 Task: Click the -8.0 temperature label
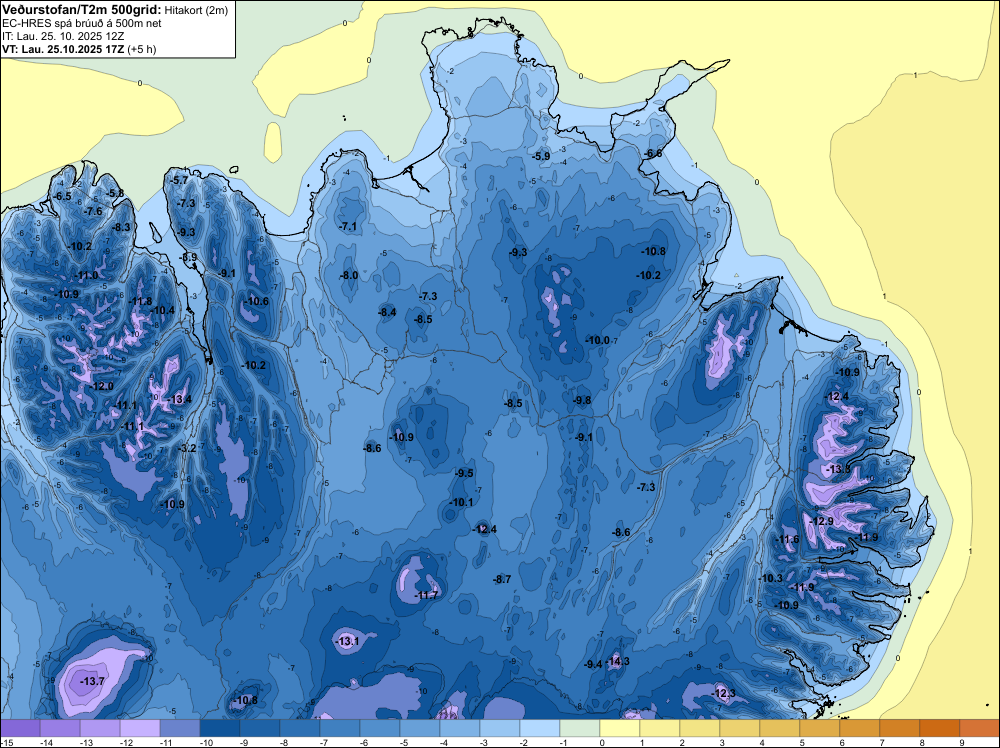(x=349, y=275)
